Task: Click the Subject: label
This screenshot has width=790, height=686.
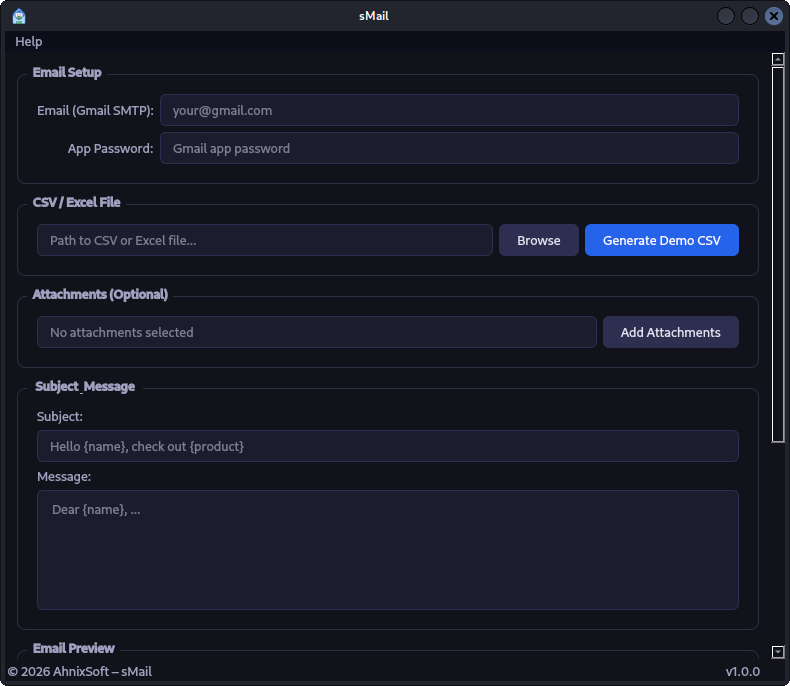Action: [59, 417]
